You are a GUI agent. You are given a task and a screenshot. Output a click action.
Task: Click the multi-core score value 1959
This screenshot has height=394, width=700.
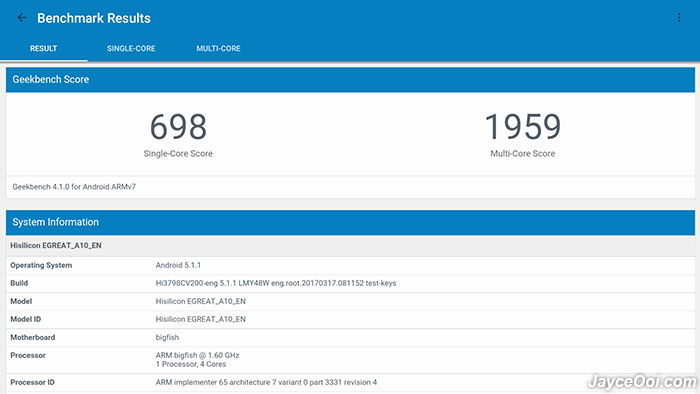click(x=523, y=127)
